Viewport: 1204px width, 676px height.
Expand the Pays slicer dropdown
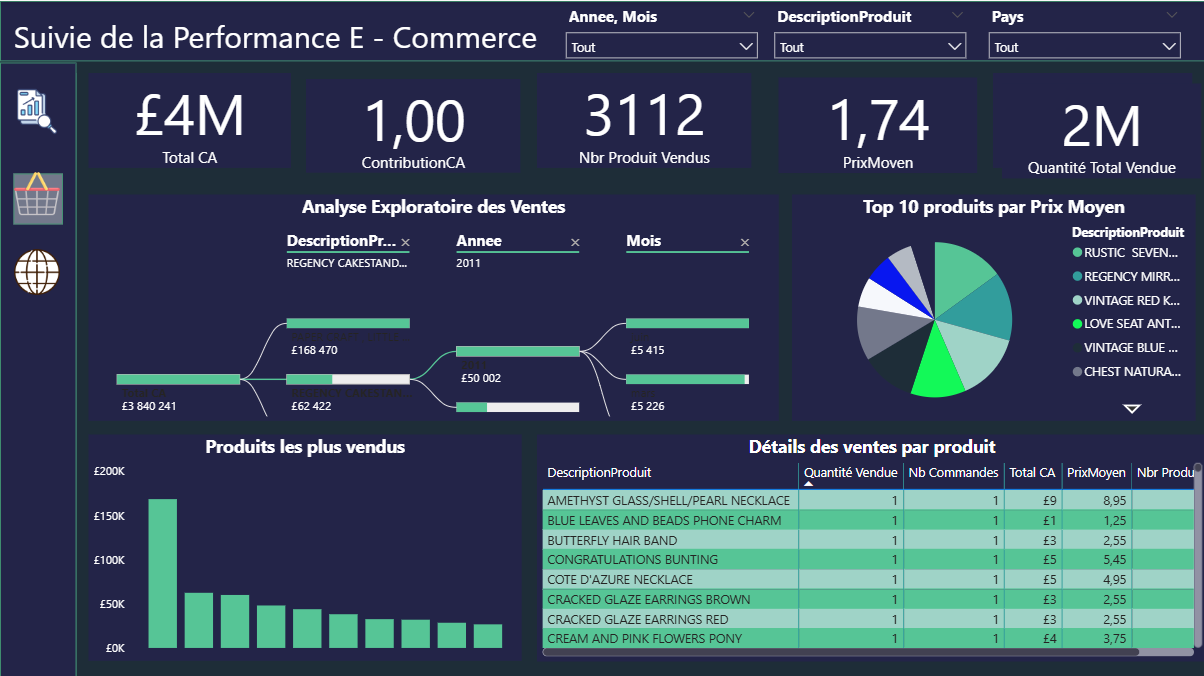tap(1085, 47)
